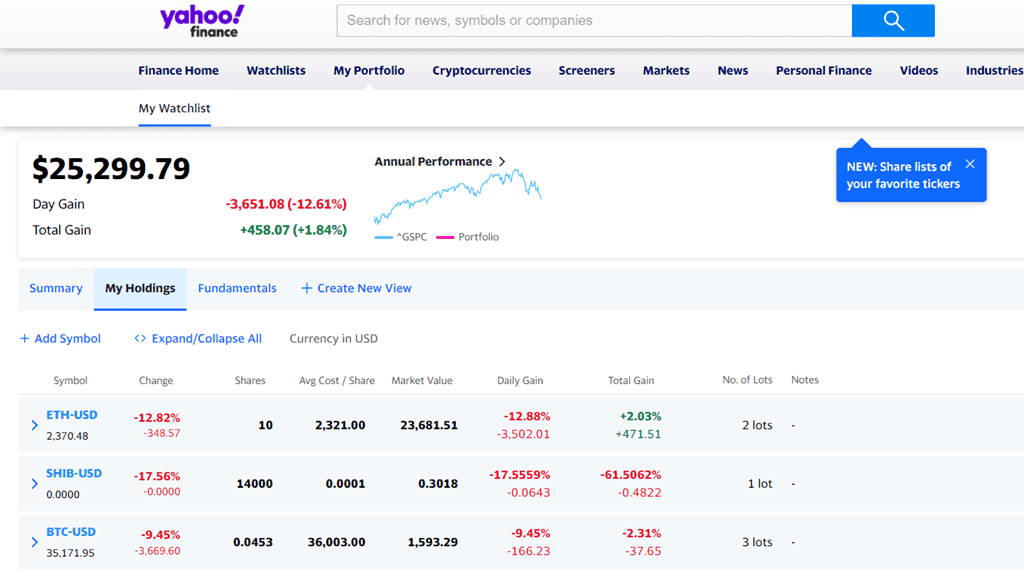Select the My Holdings tab
Screen dimensions: 1024x585
pyautogui.click(x=140, y=289)
